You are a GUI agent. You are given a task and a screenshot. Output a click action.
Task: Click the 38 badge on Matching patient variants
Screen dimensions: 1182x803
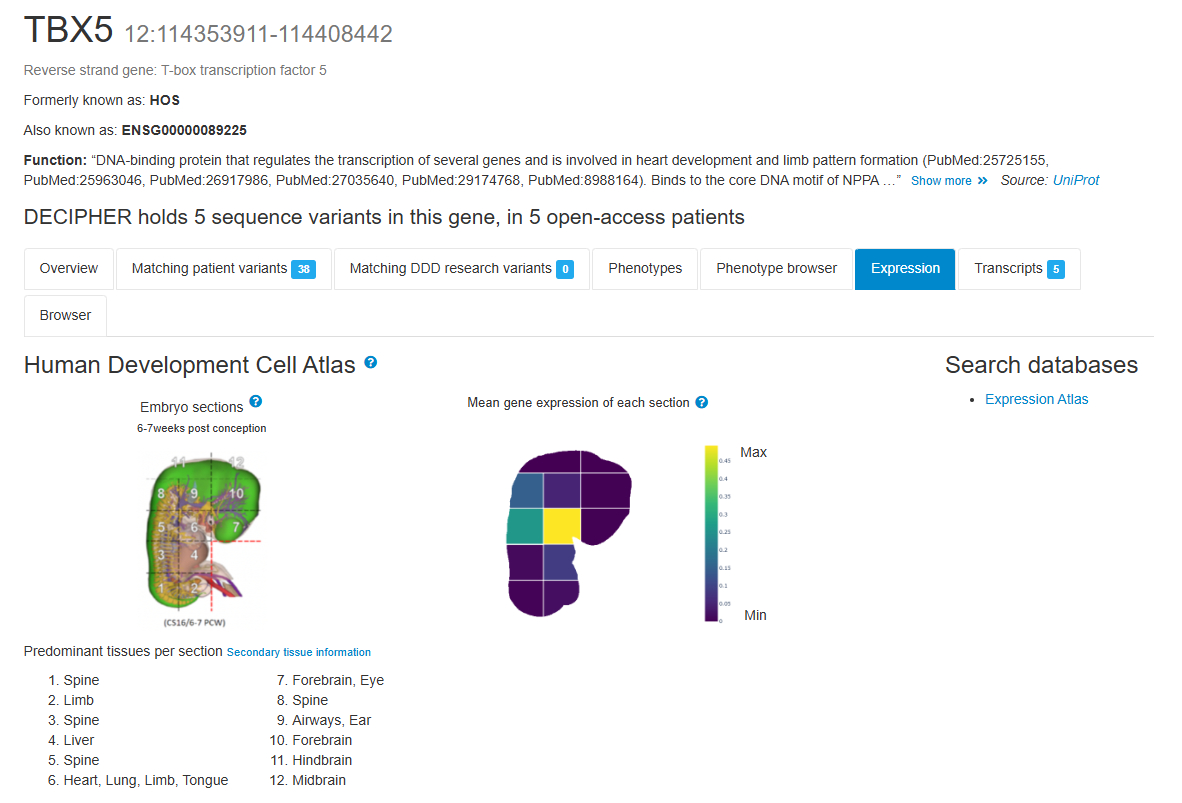303,269
